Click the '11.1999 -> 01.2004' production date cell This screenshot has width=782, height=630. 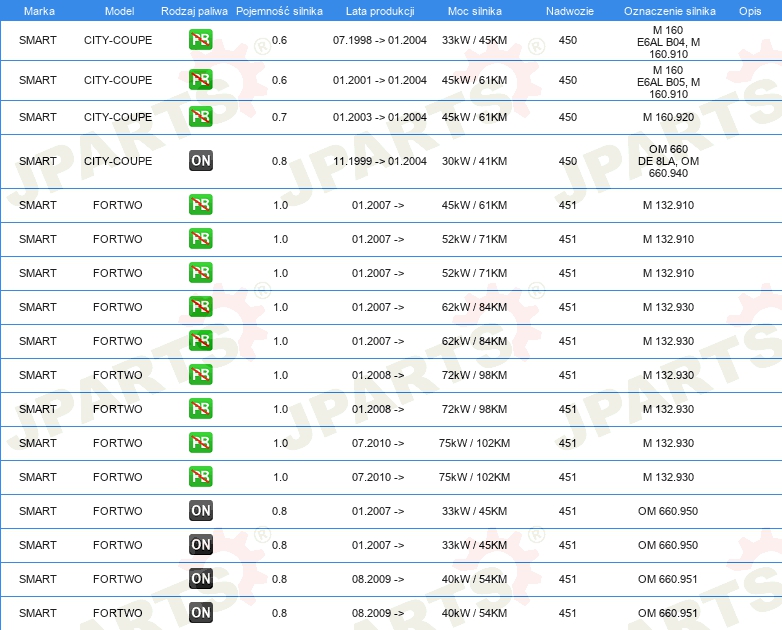coord(380,161)
